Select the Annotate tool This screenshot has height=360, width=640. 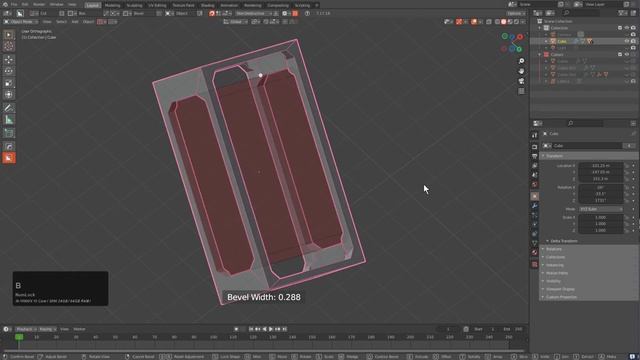click(x=9, y=108)
